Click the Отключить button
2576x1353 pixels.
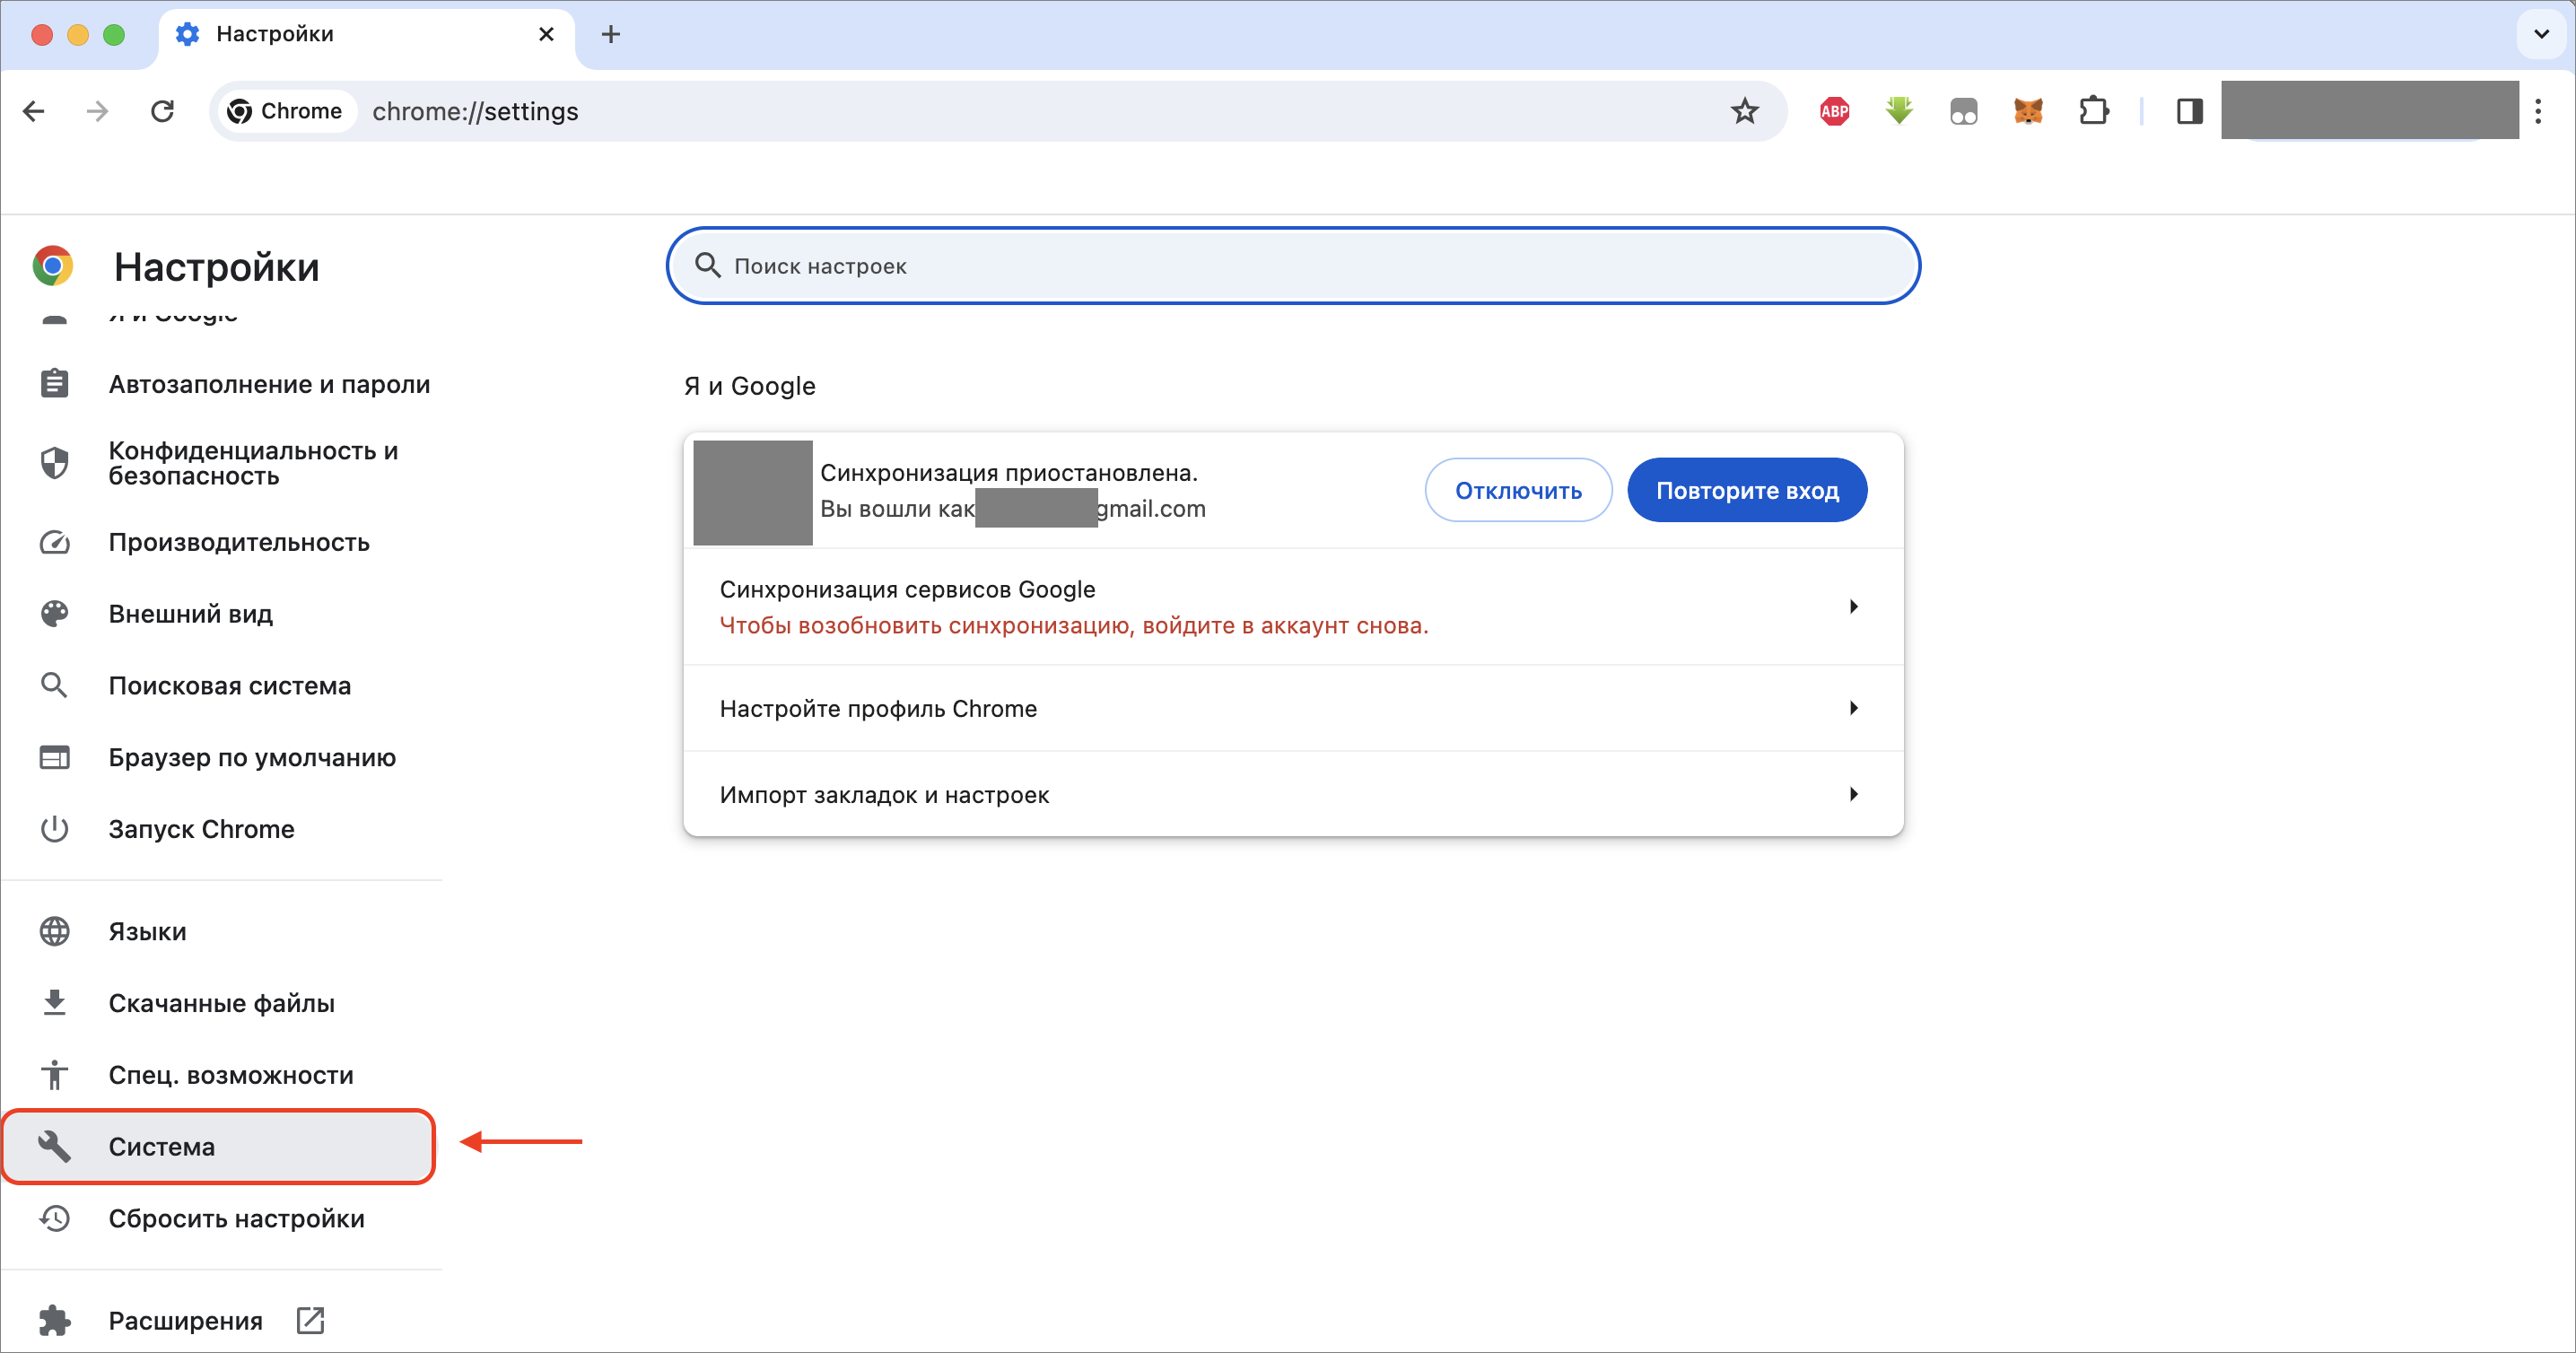pyautogui.click(x=1518, y=490)
